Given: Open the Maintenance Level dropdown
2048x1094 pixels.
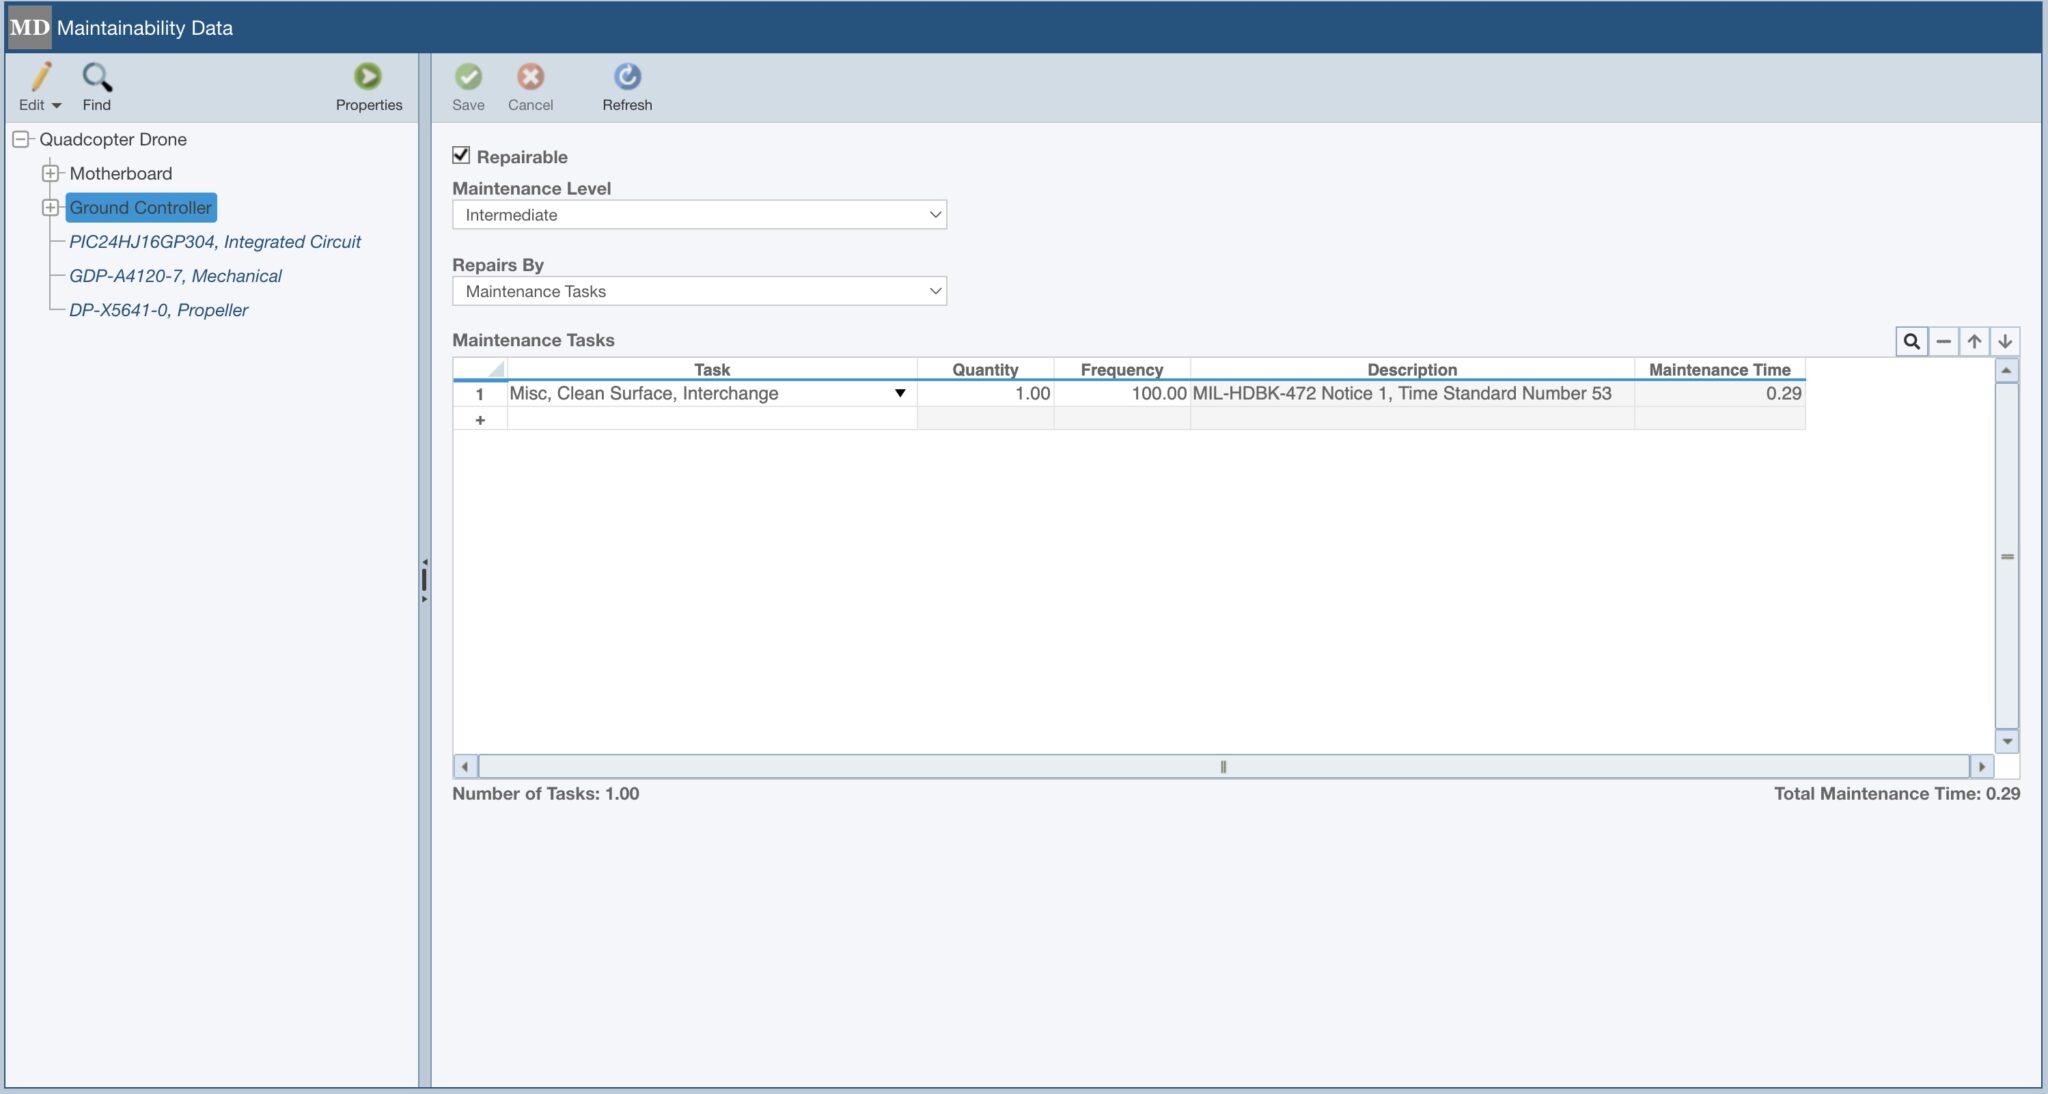Looking at the screenshot, I should pos(932,214).
